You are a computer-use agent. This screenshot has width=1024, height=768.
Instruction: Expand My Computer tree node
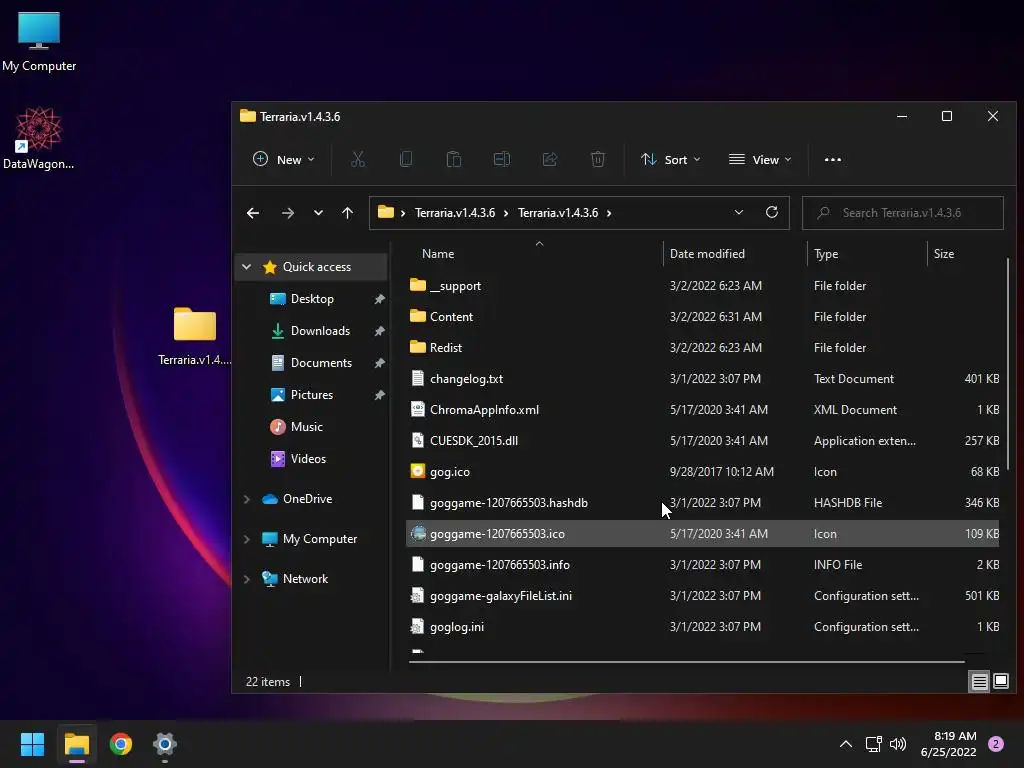[x=246, y=539]
